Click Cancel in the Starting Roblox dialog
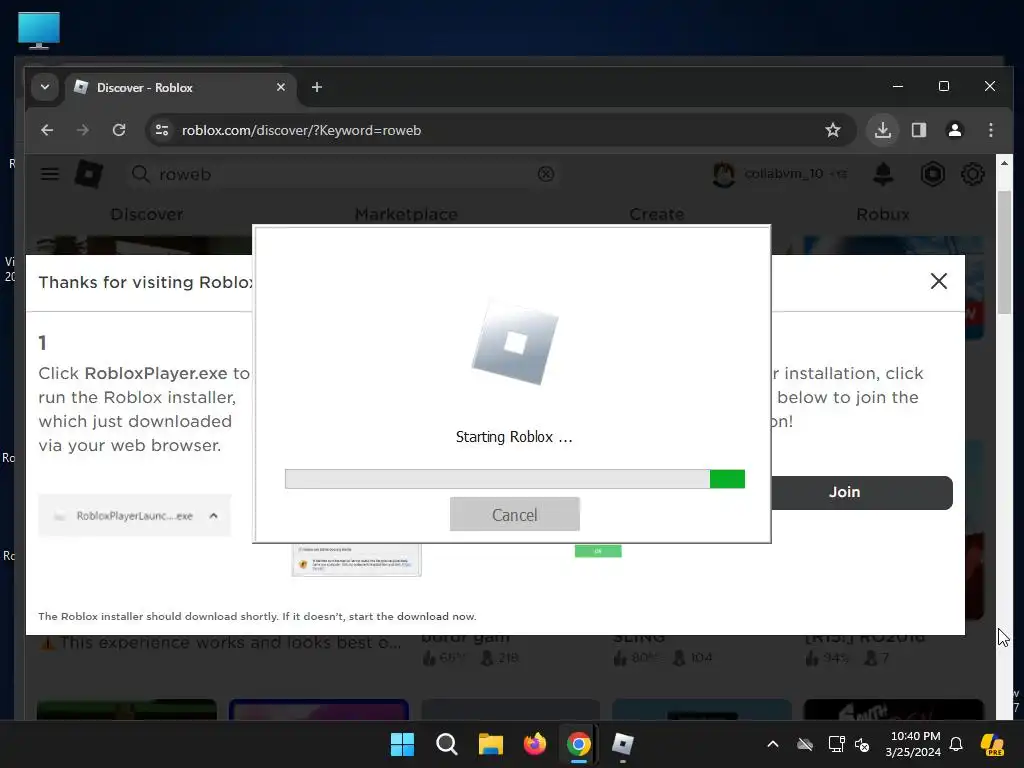Image resolution: width=1024 pixels, height=768 pixels. point(515,514)
